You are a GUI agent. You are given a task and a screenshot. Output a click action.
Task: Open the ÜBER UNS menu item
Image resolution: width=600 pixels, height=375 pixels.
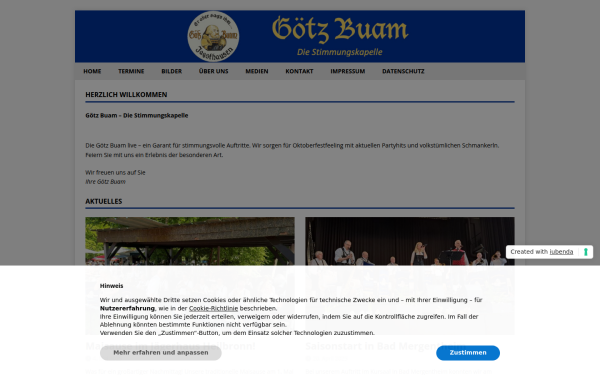point(214,71)
